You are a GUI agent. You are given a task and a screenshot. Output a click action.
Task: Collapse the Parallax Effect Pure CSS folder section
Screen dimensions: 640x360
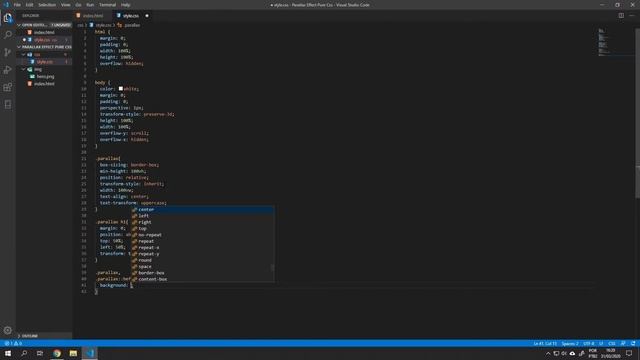coord(44,47)
